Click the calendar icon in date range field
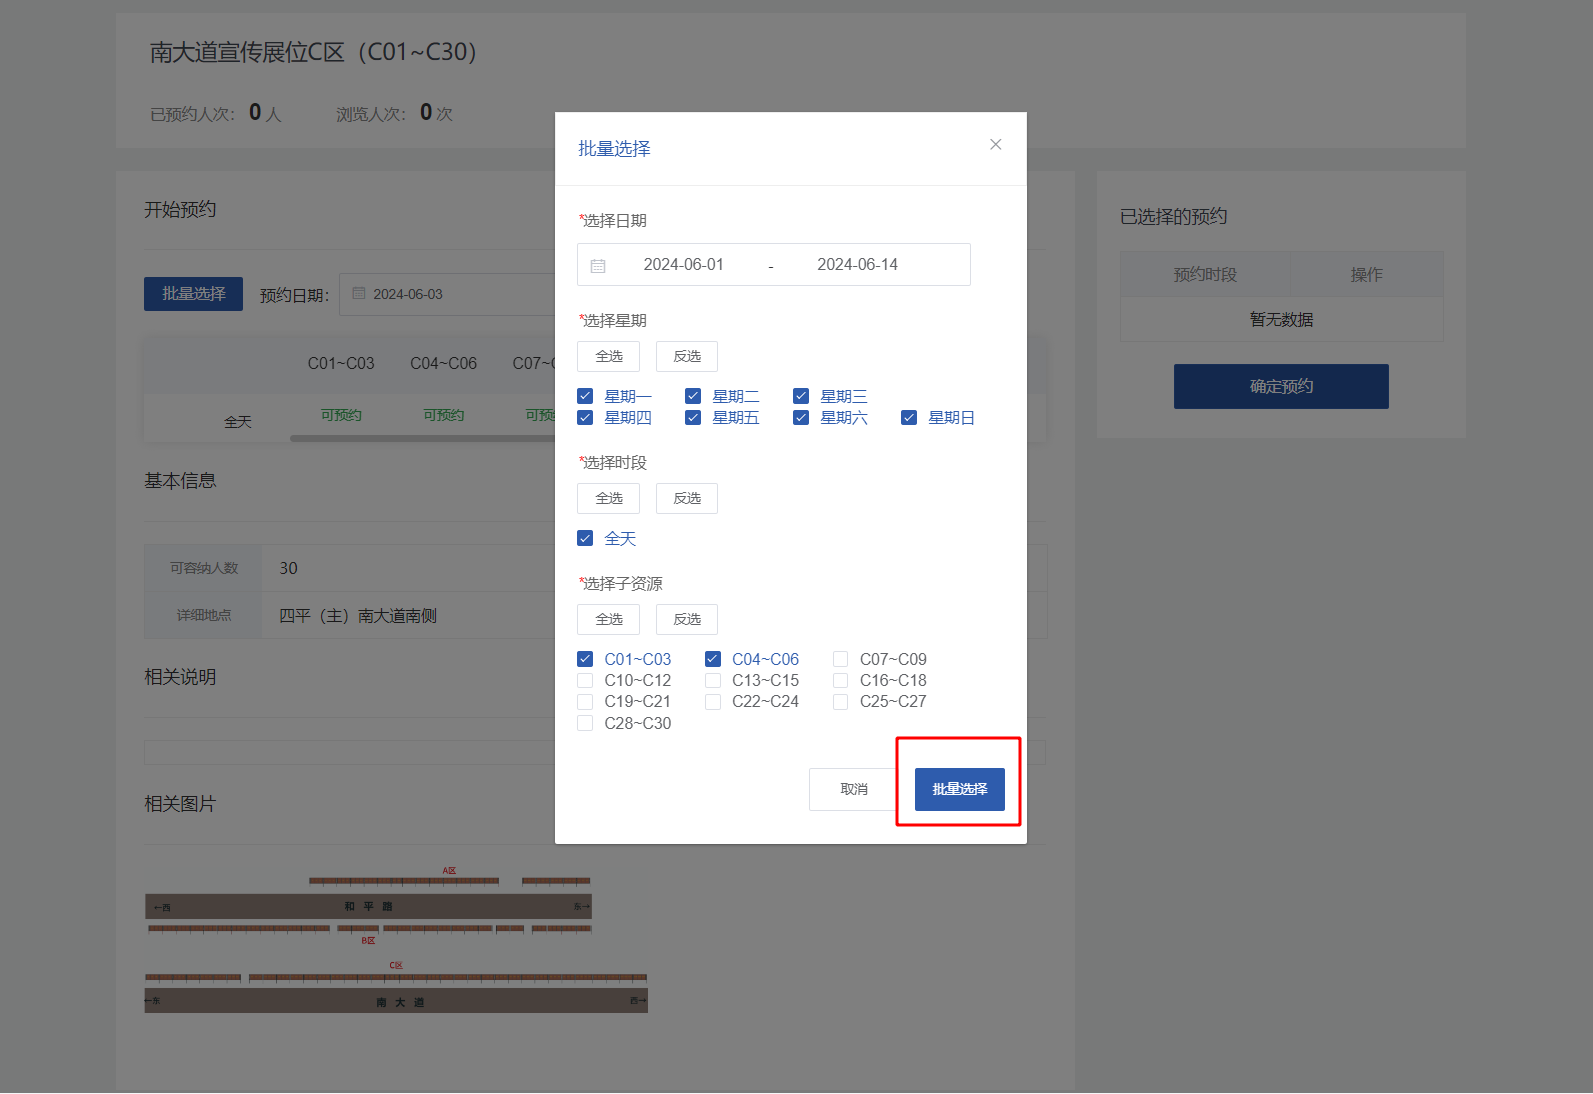 [598, 266]
